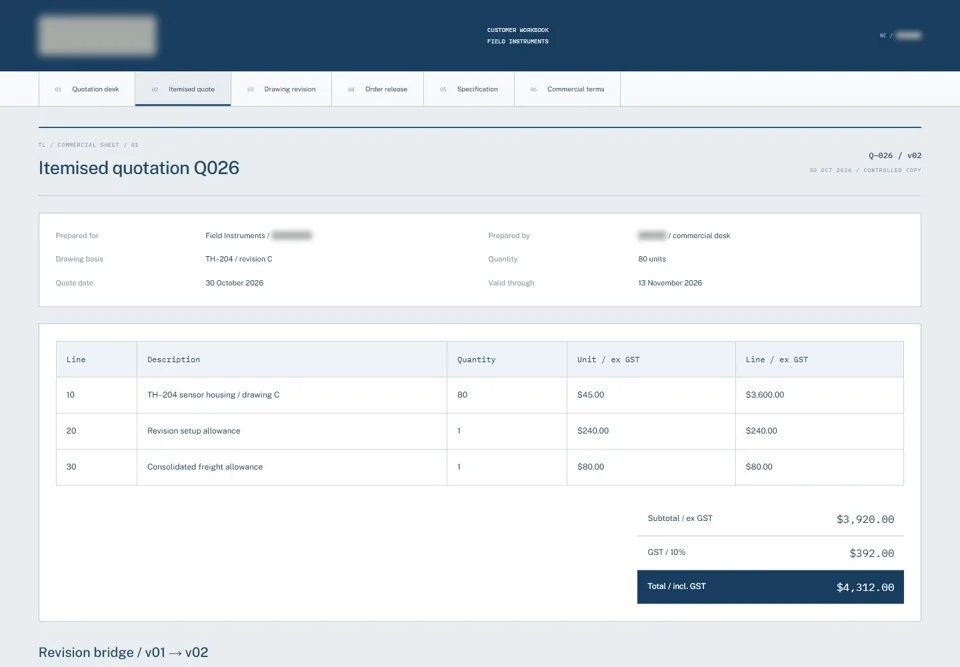Select the 'Revision setup allowance' row description

click(x=193, y=431)
